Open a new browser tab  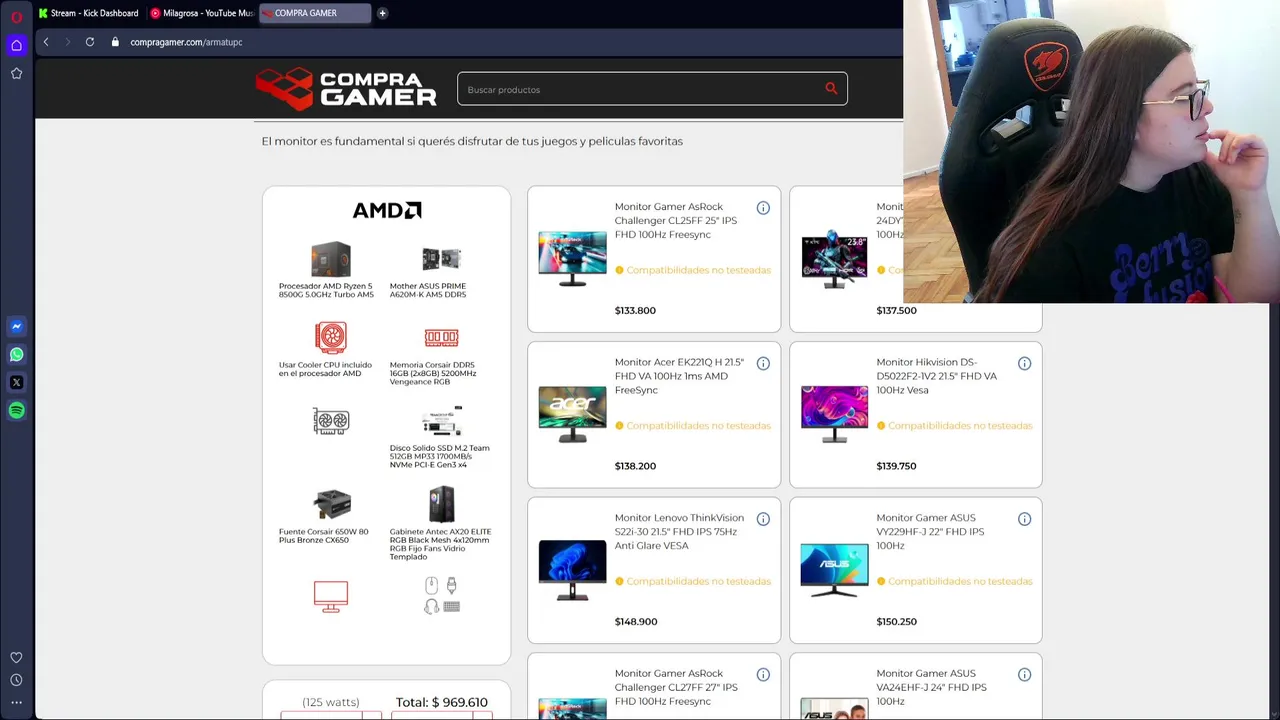point(382,13)
